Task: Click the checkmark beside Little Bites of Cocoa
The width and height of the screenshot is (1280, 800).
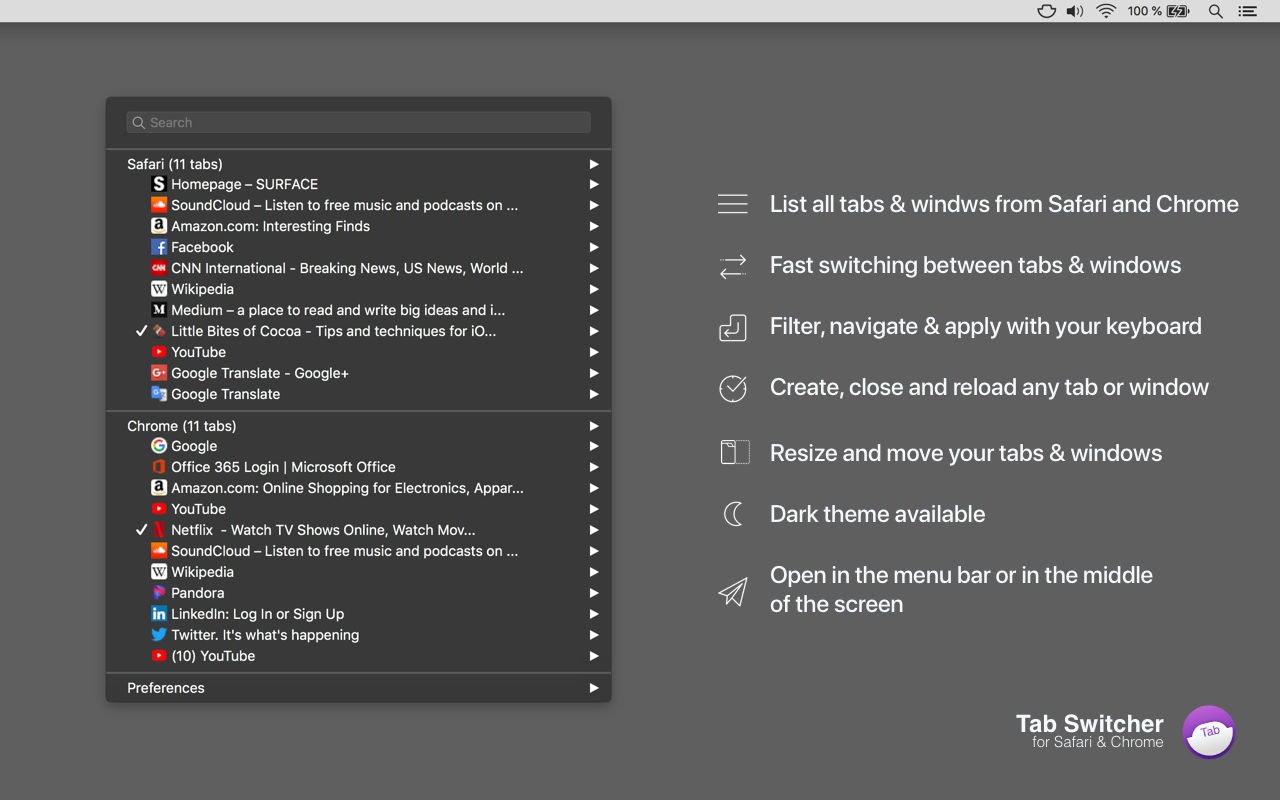Action: (141, 331)
